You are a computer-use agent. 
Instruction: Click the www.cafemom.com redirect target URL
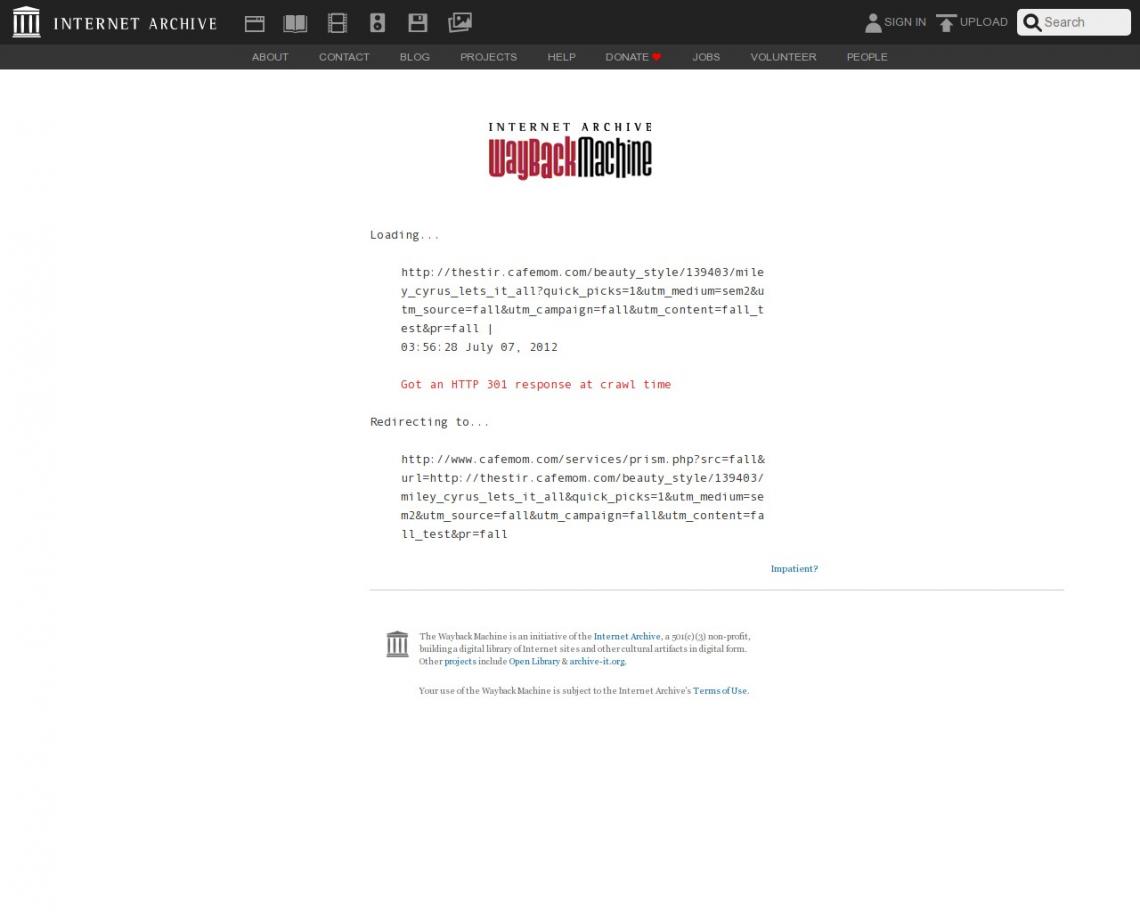pyautogui.click(x=582, y=497)
